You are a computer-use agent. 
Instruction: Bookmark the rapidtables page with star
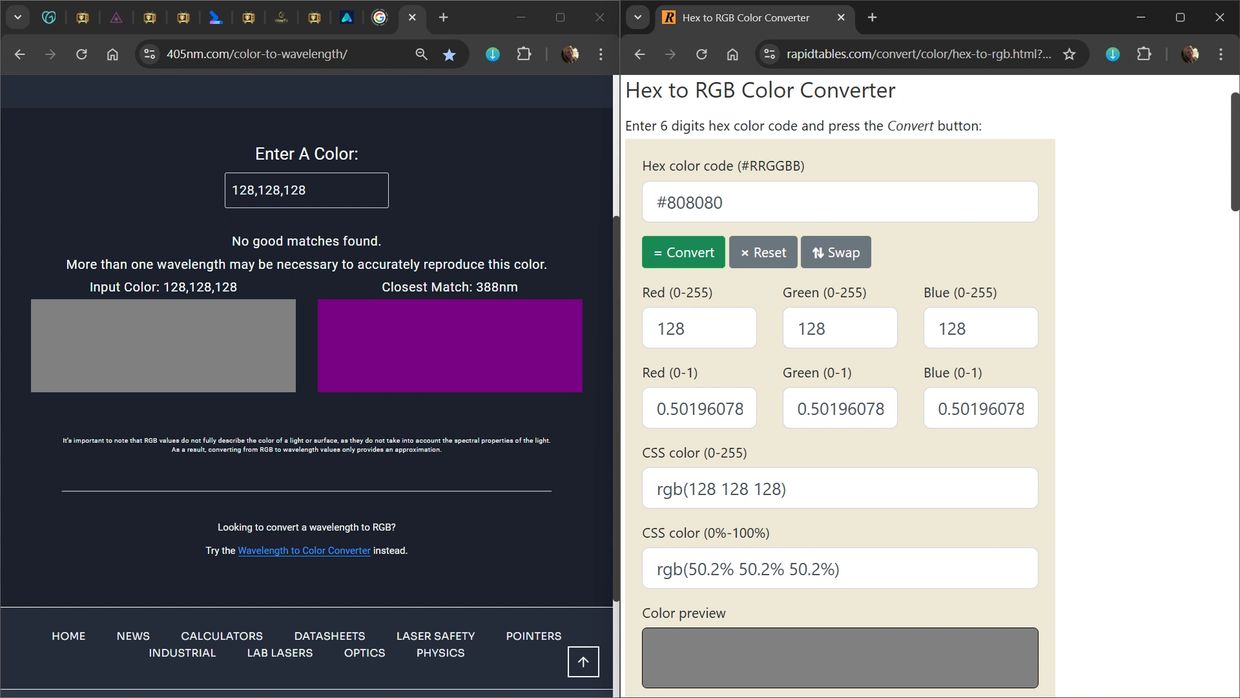coord(1069,54)
